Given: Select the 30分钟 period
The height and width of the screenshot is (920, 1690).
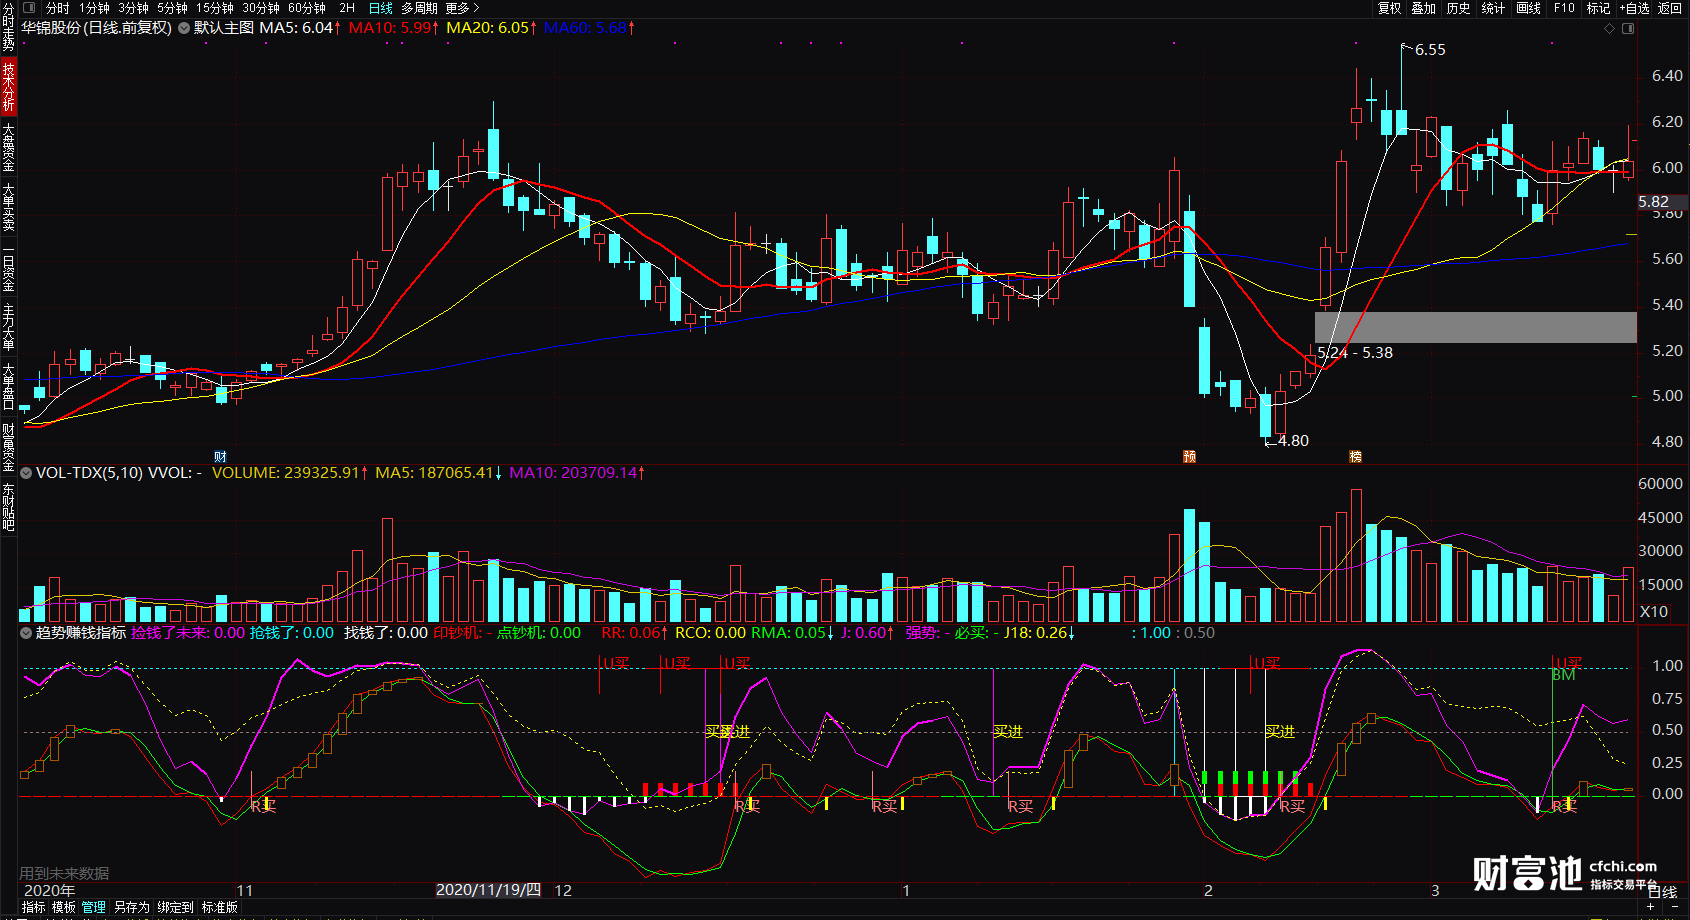Looking at the screenshot, I should (261, 8).
